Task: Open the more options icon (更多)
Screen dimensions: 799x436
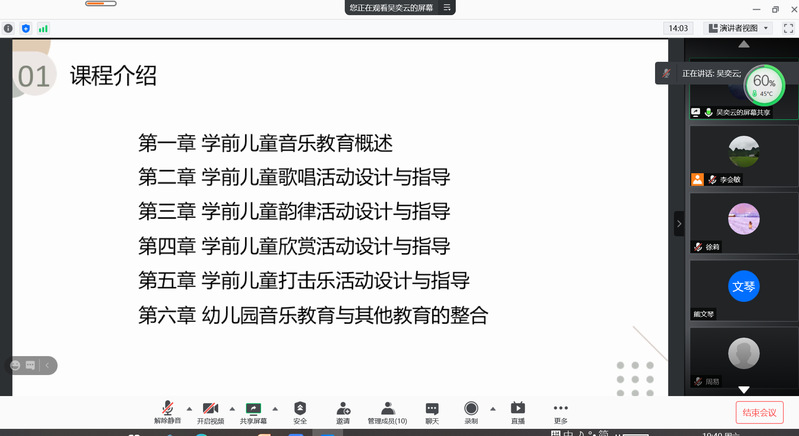Action: tap(560, 409)
